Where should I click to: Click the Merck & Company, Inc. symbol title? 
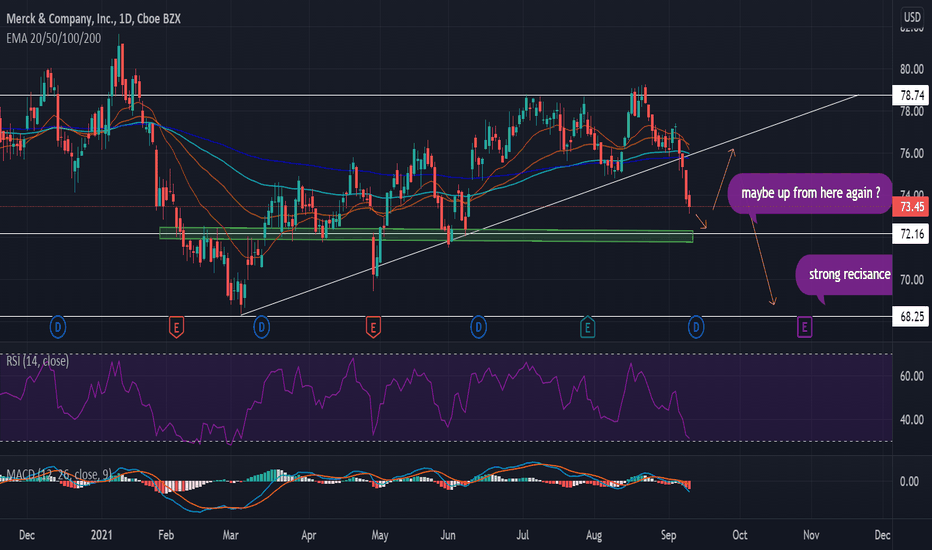click(93, 18)
